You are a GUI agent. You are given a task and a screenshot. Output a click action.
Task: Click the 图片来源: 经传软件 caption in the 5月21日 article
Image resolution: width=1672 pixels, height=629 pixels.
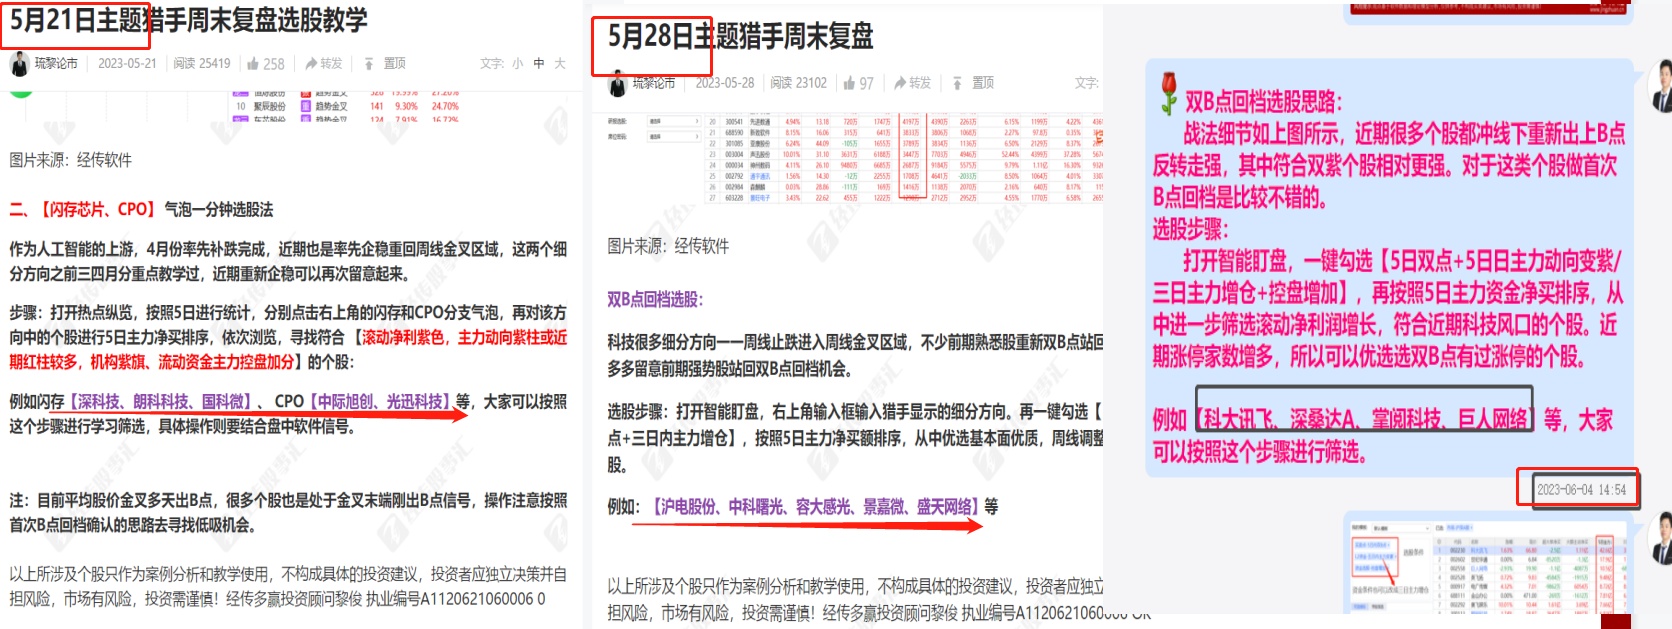[70, 160]
